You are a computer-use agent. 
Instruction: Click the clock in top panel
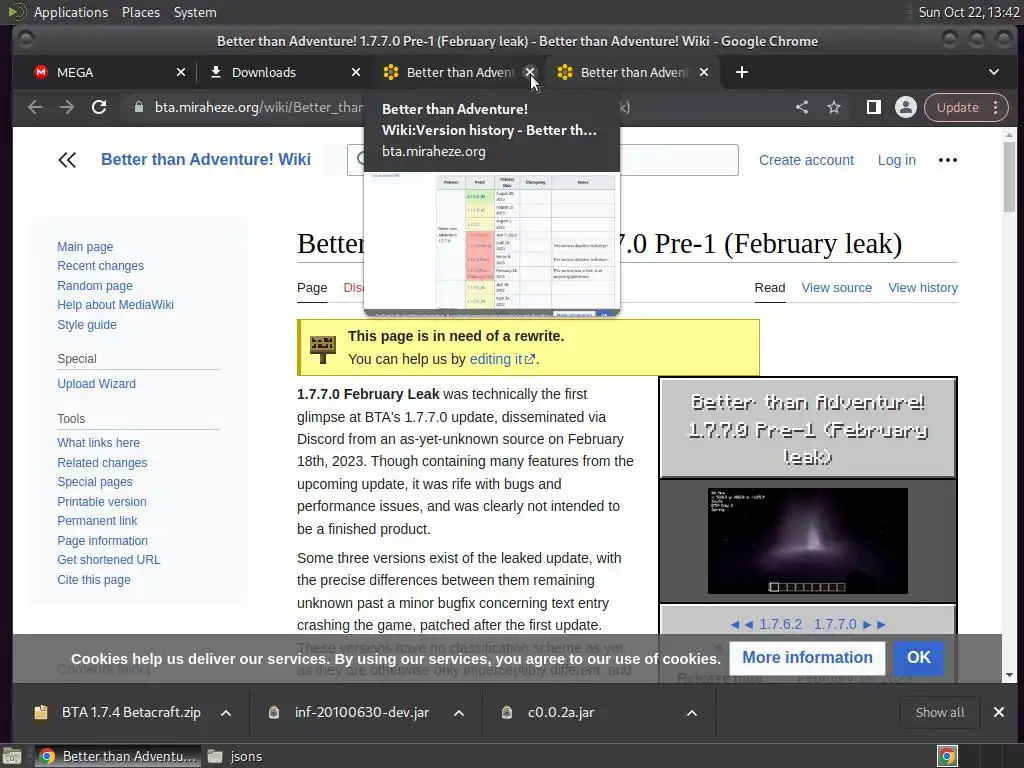pyautogui.click(x=968, y=12)
